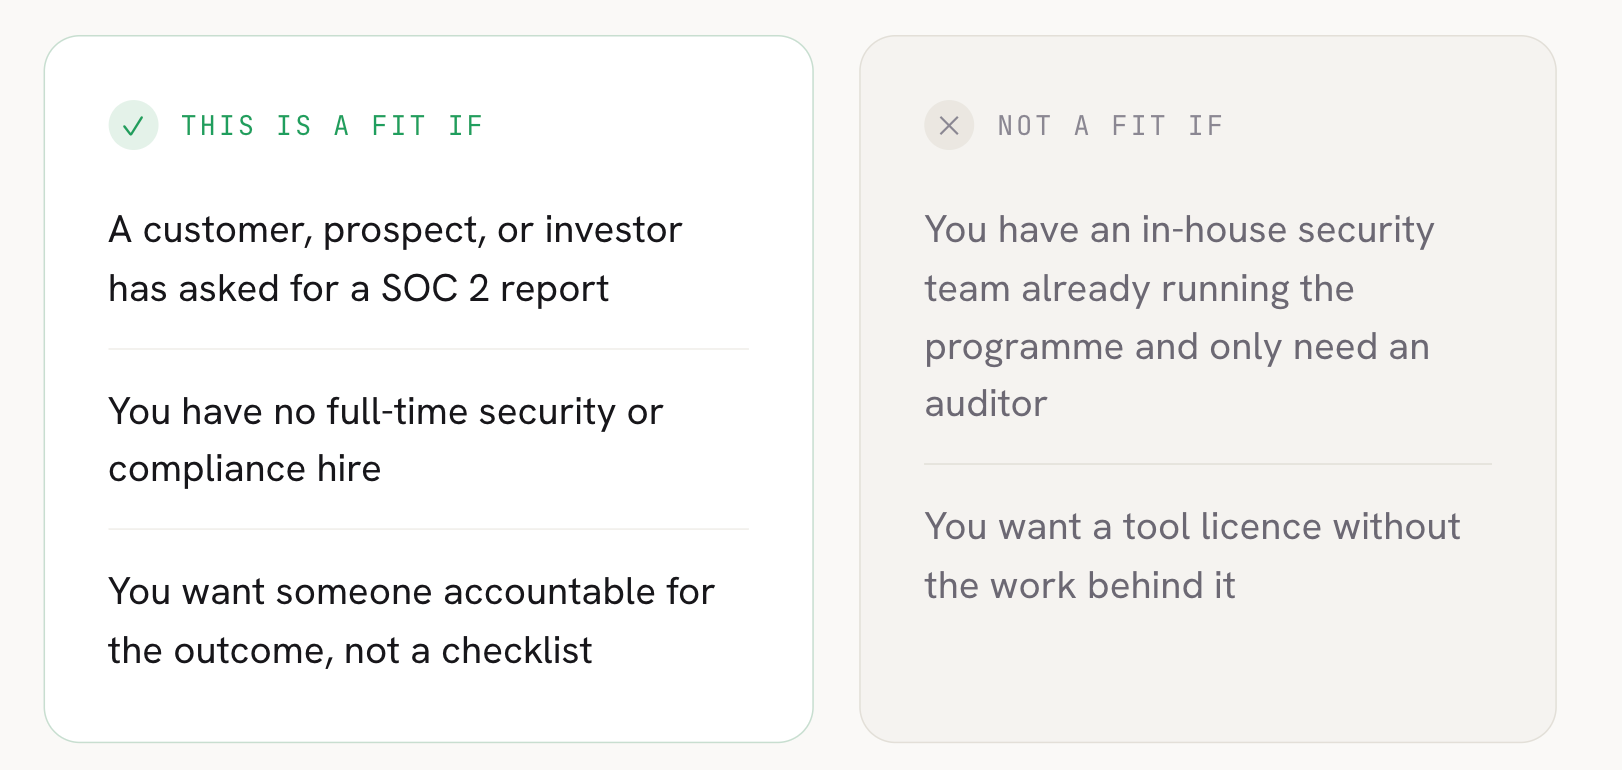This screenshot has width=1622, height=770.
Task: Click the customer, prospect, or investor line
Action: click(395, 230)
